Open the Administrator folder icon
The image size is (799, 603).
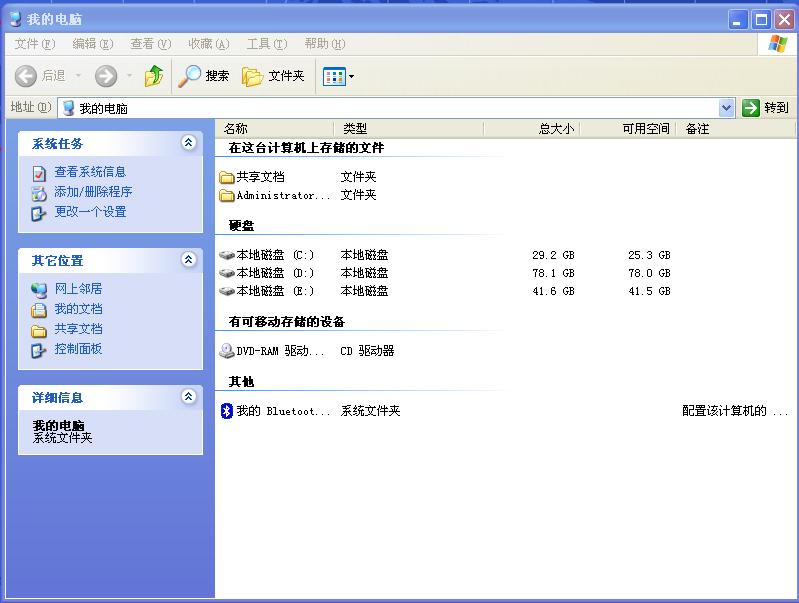tap(226, 196)
